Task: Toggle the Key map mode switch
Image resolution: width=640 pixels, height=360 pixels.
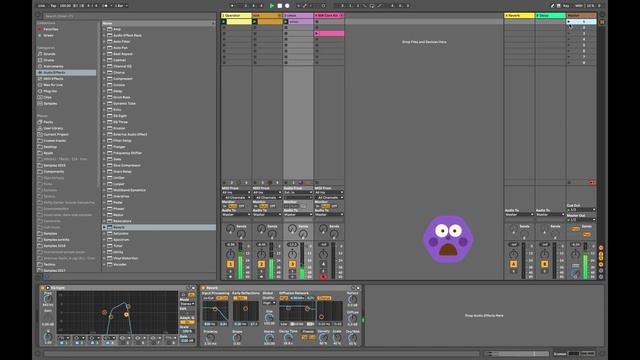Action: 566,6
